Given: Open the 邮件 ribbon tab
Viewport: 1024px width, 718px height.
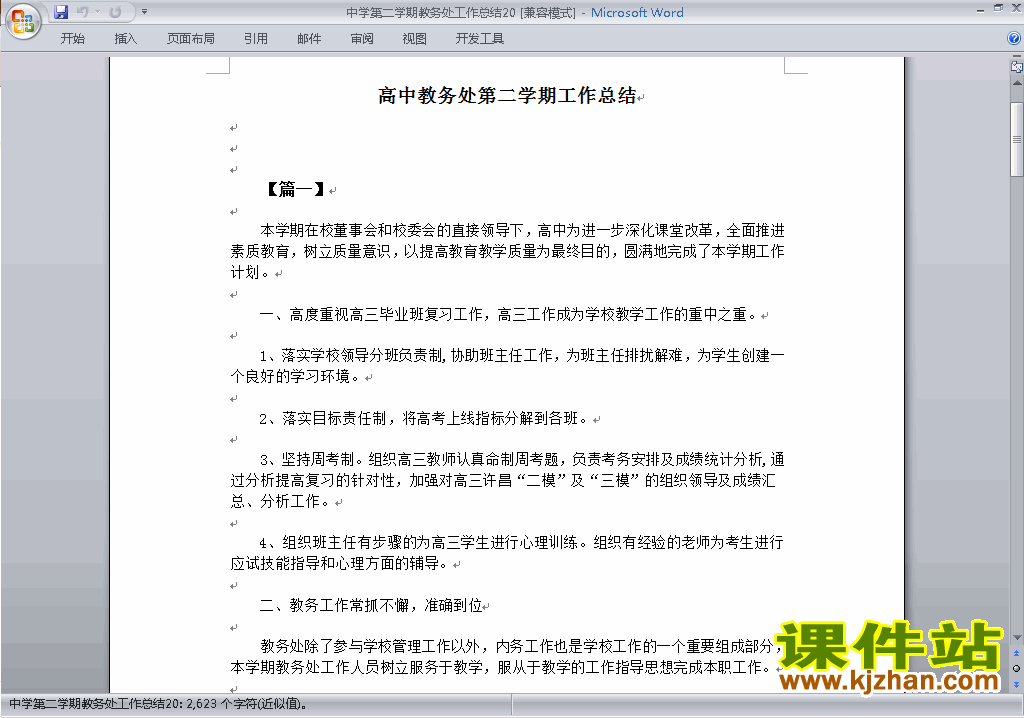Looking at the screenshot, I should (309, 39).
